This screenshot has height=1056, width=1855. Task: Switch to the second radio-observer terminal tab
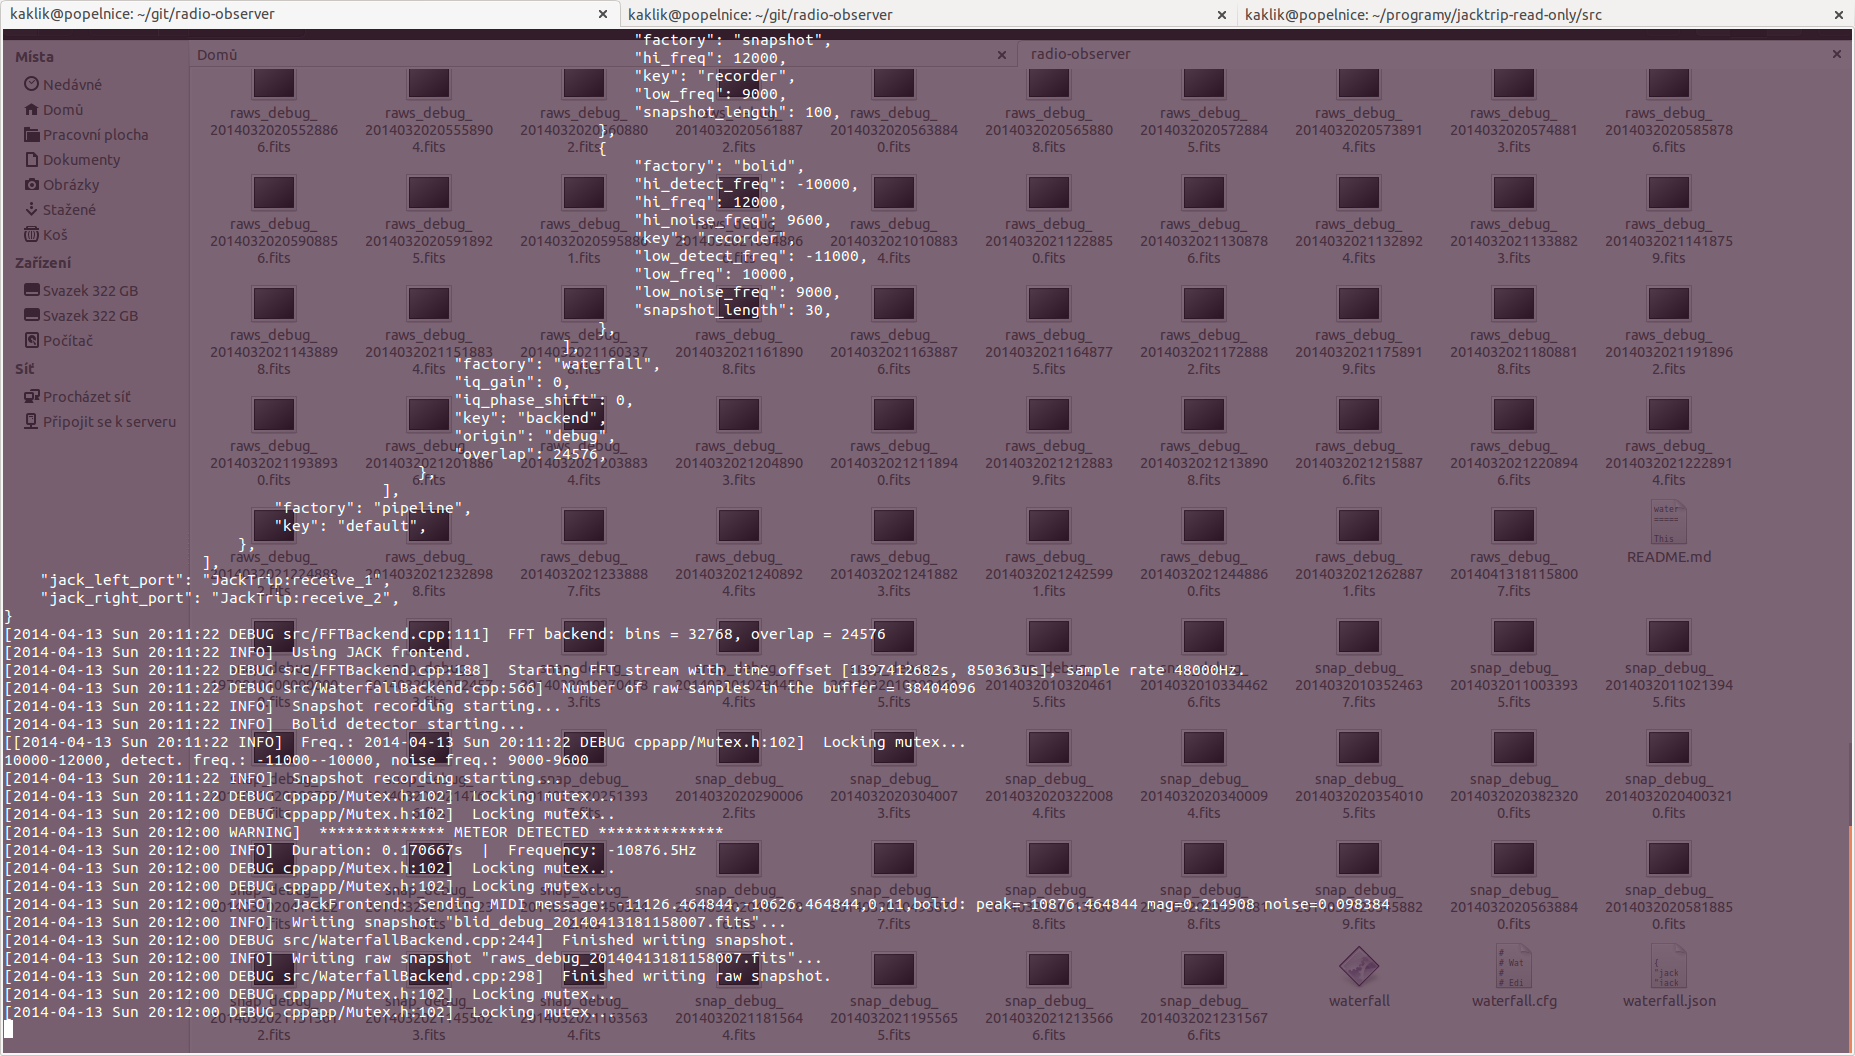coord(760,15)
